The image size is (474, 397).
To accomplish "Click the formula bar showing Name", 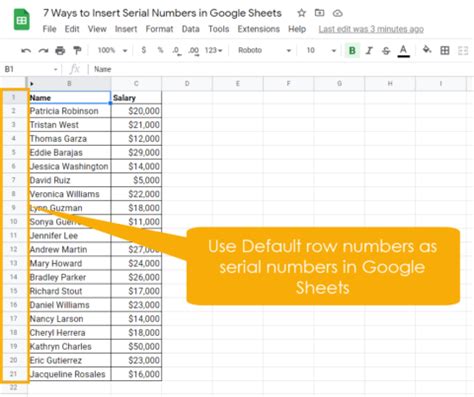I will coord(280,69).
